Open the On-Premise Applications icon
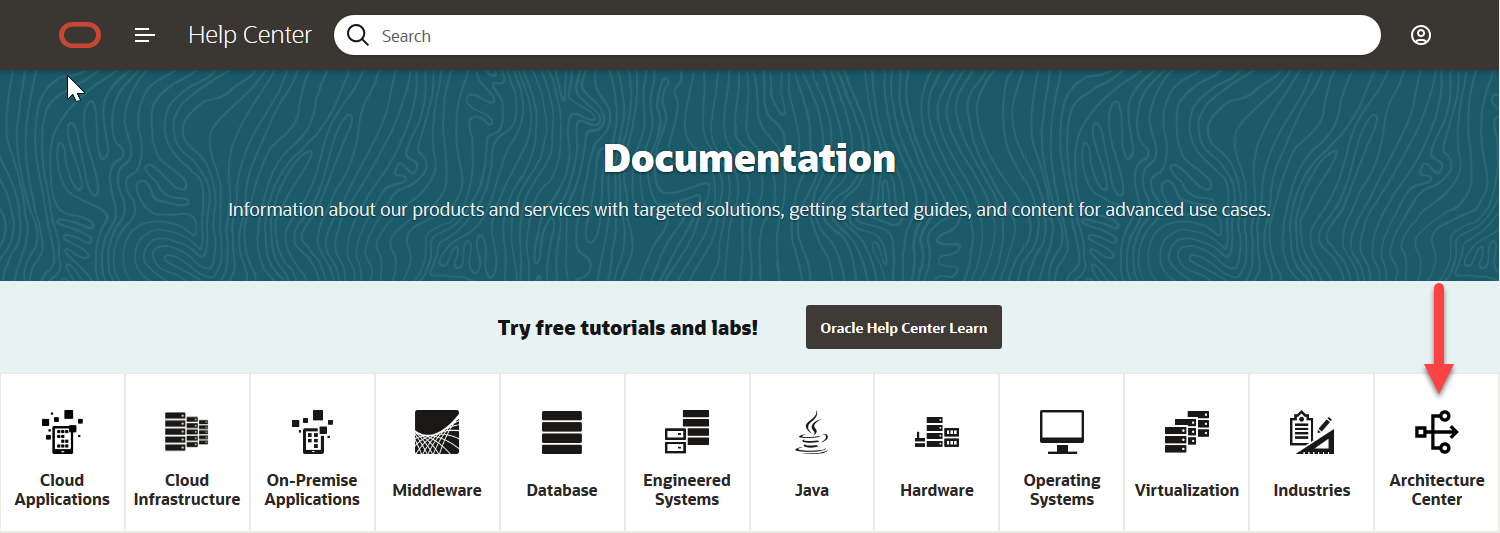This screenshot has width=1500, height=533. [312, 432]
